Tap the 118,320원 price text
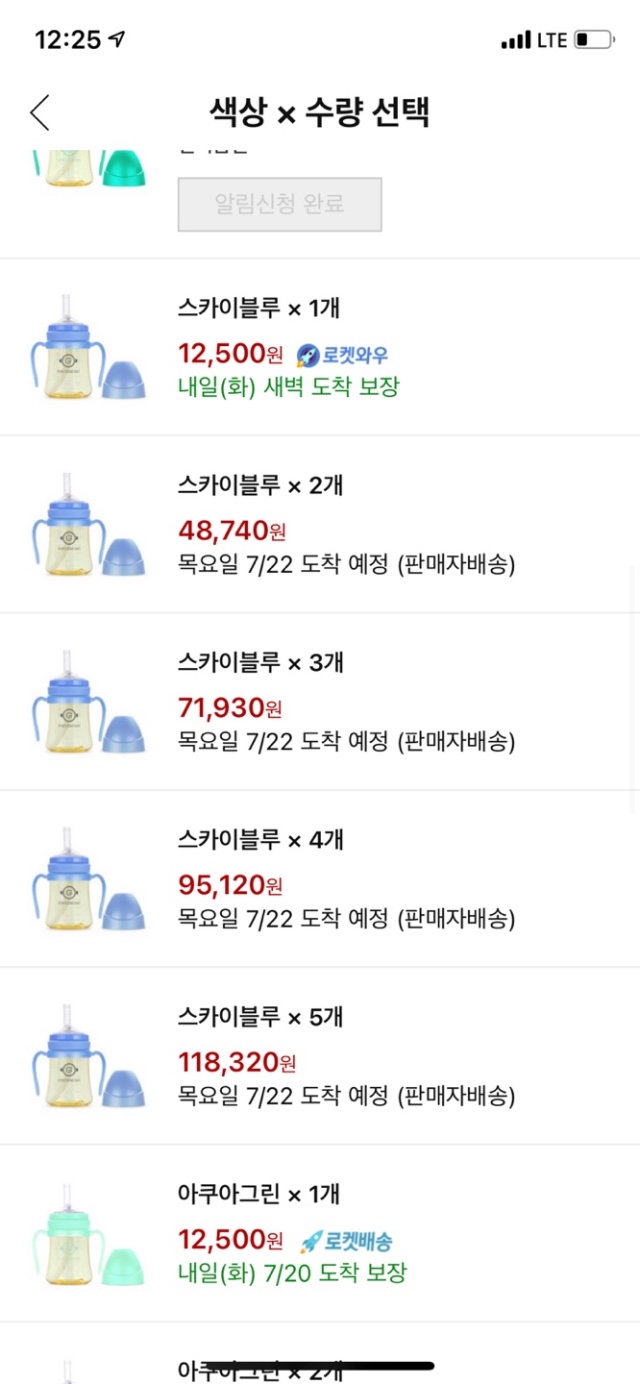Screen dimensions: 640x1384 point(236,1062)
